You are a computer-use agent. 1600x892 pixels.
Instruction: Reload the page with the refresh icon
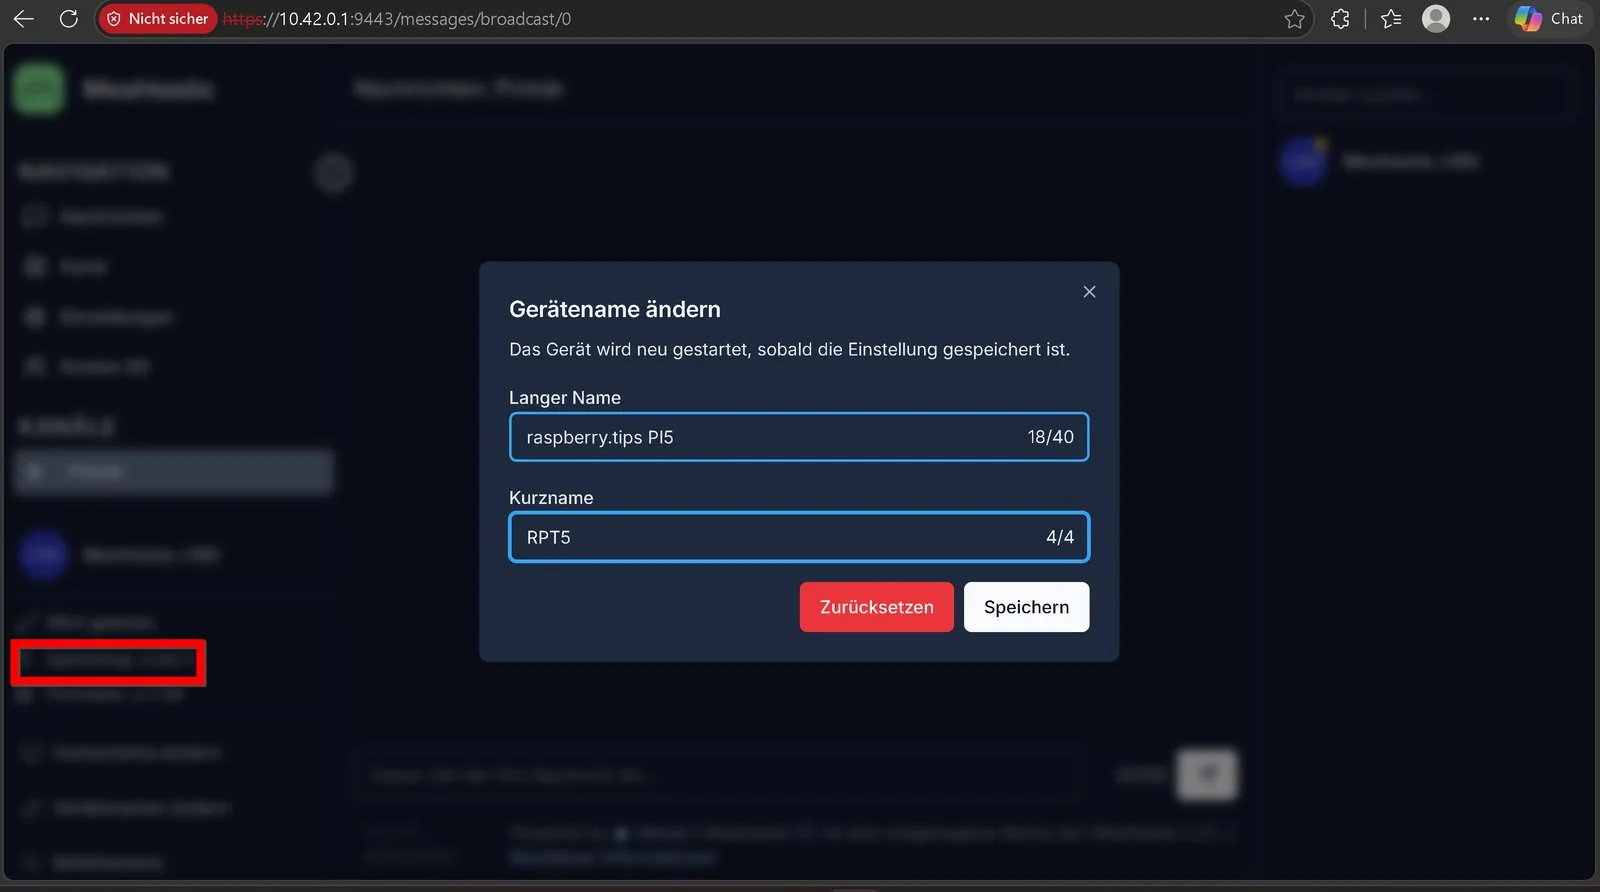(x=69, y=19)
